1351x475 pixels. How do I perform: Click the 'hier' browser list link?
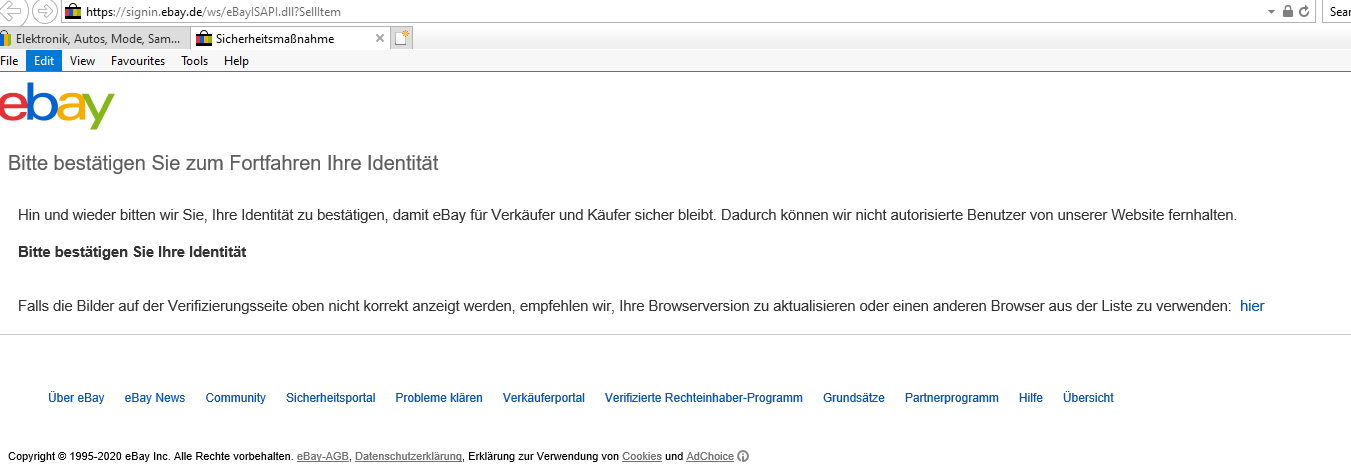[1252, 306]
